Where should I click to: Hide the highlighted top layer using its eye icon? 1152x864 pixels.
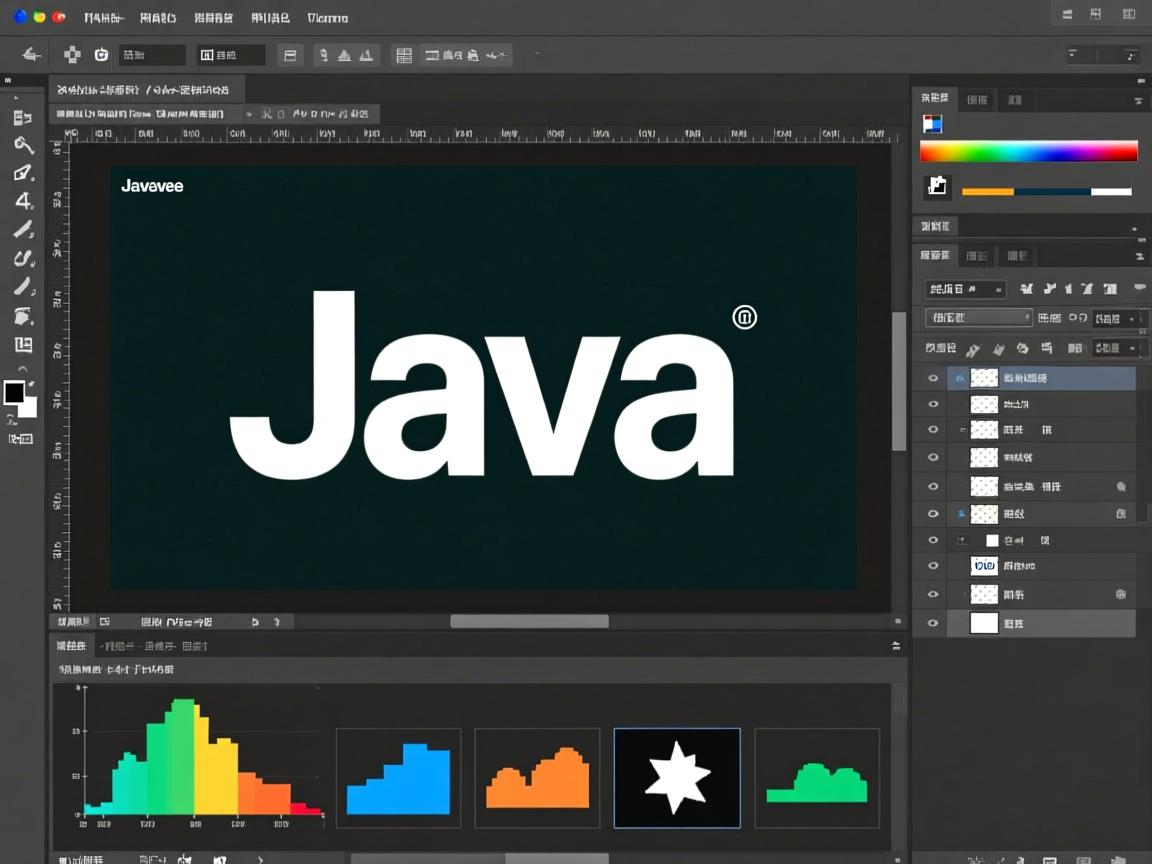pos(933,378)
